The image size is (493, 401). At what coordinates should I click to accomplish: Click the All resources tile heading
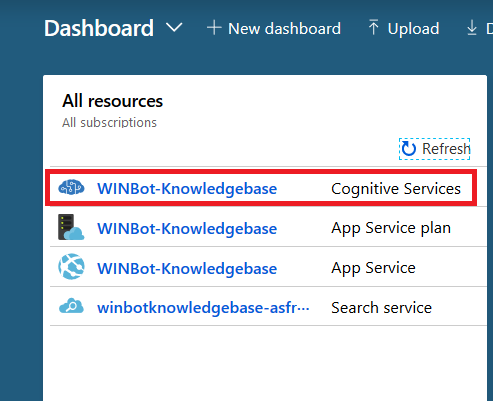click(x=112, y=101)
